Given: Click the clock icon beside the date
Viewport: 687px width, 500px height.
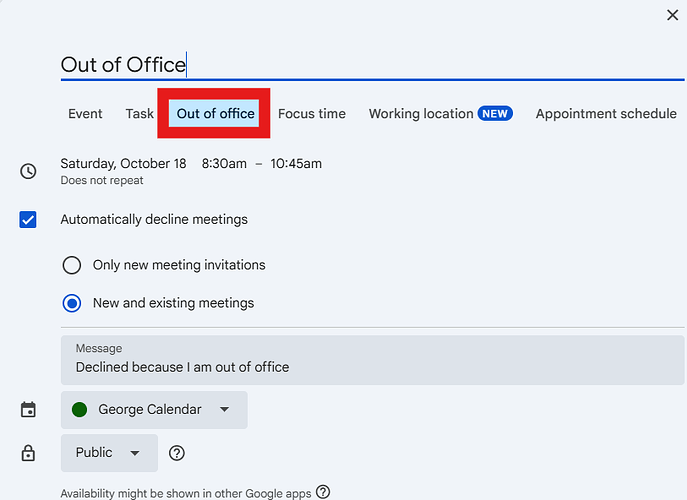Looking at the screenshot, I should click(28, 171).
